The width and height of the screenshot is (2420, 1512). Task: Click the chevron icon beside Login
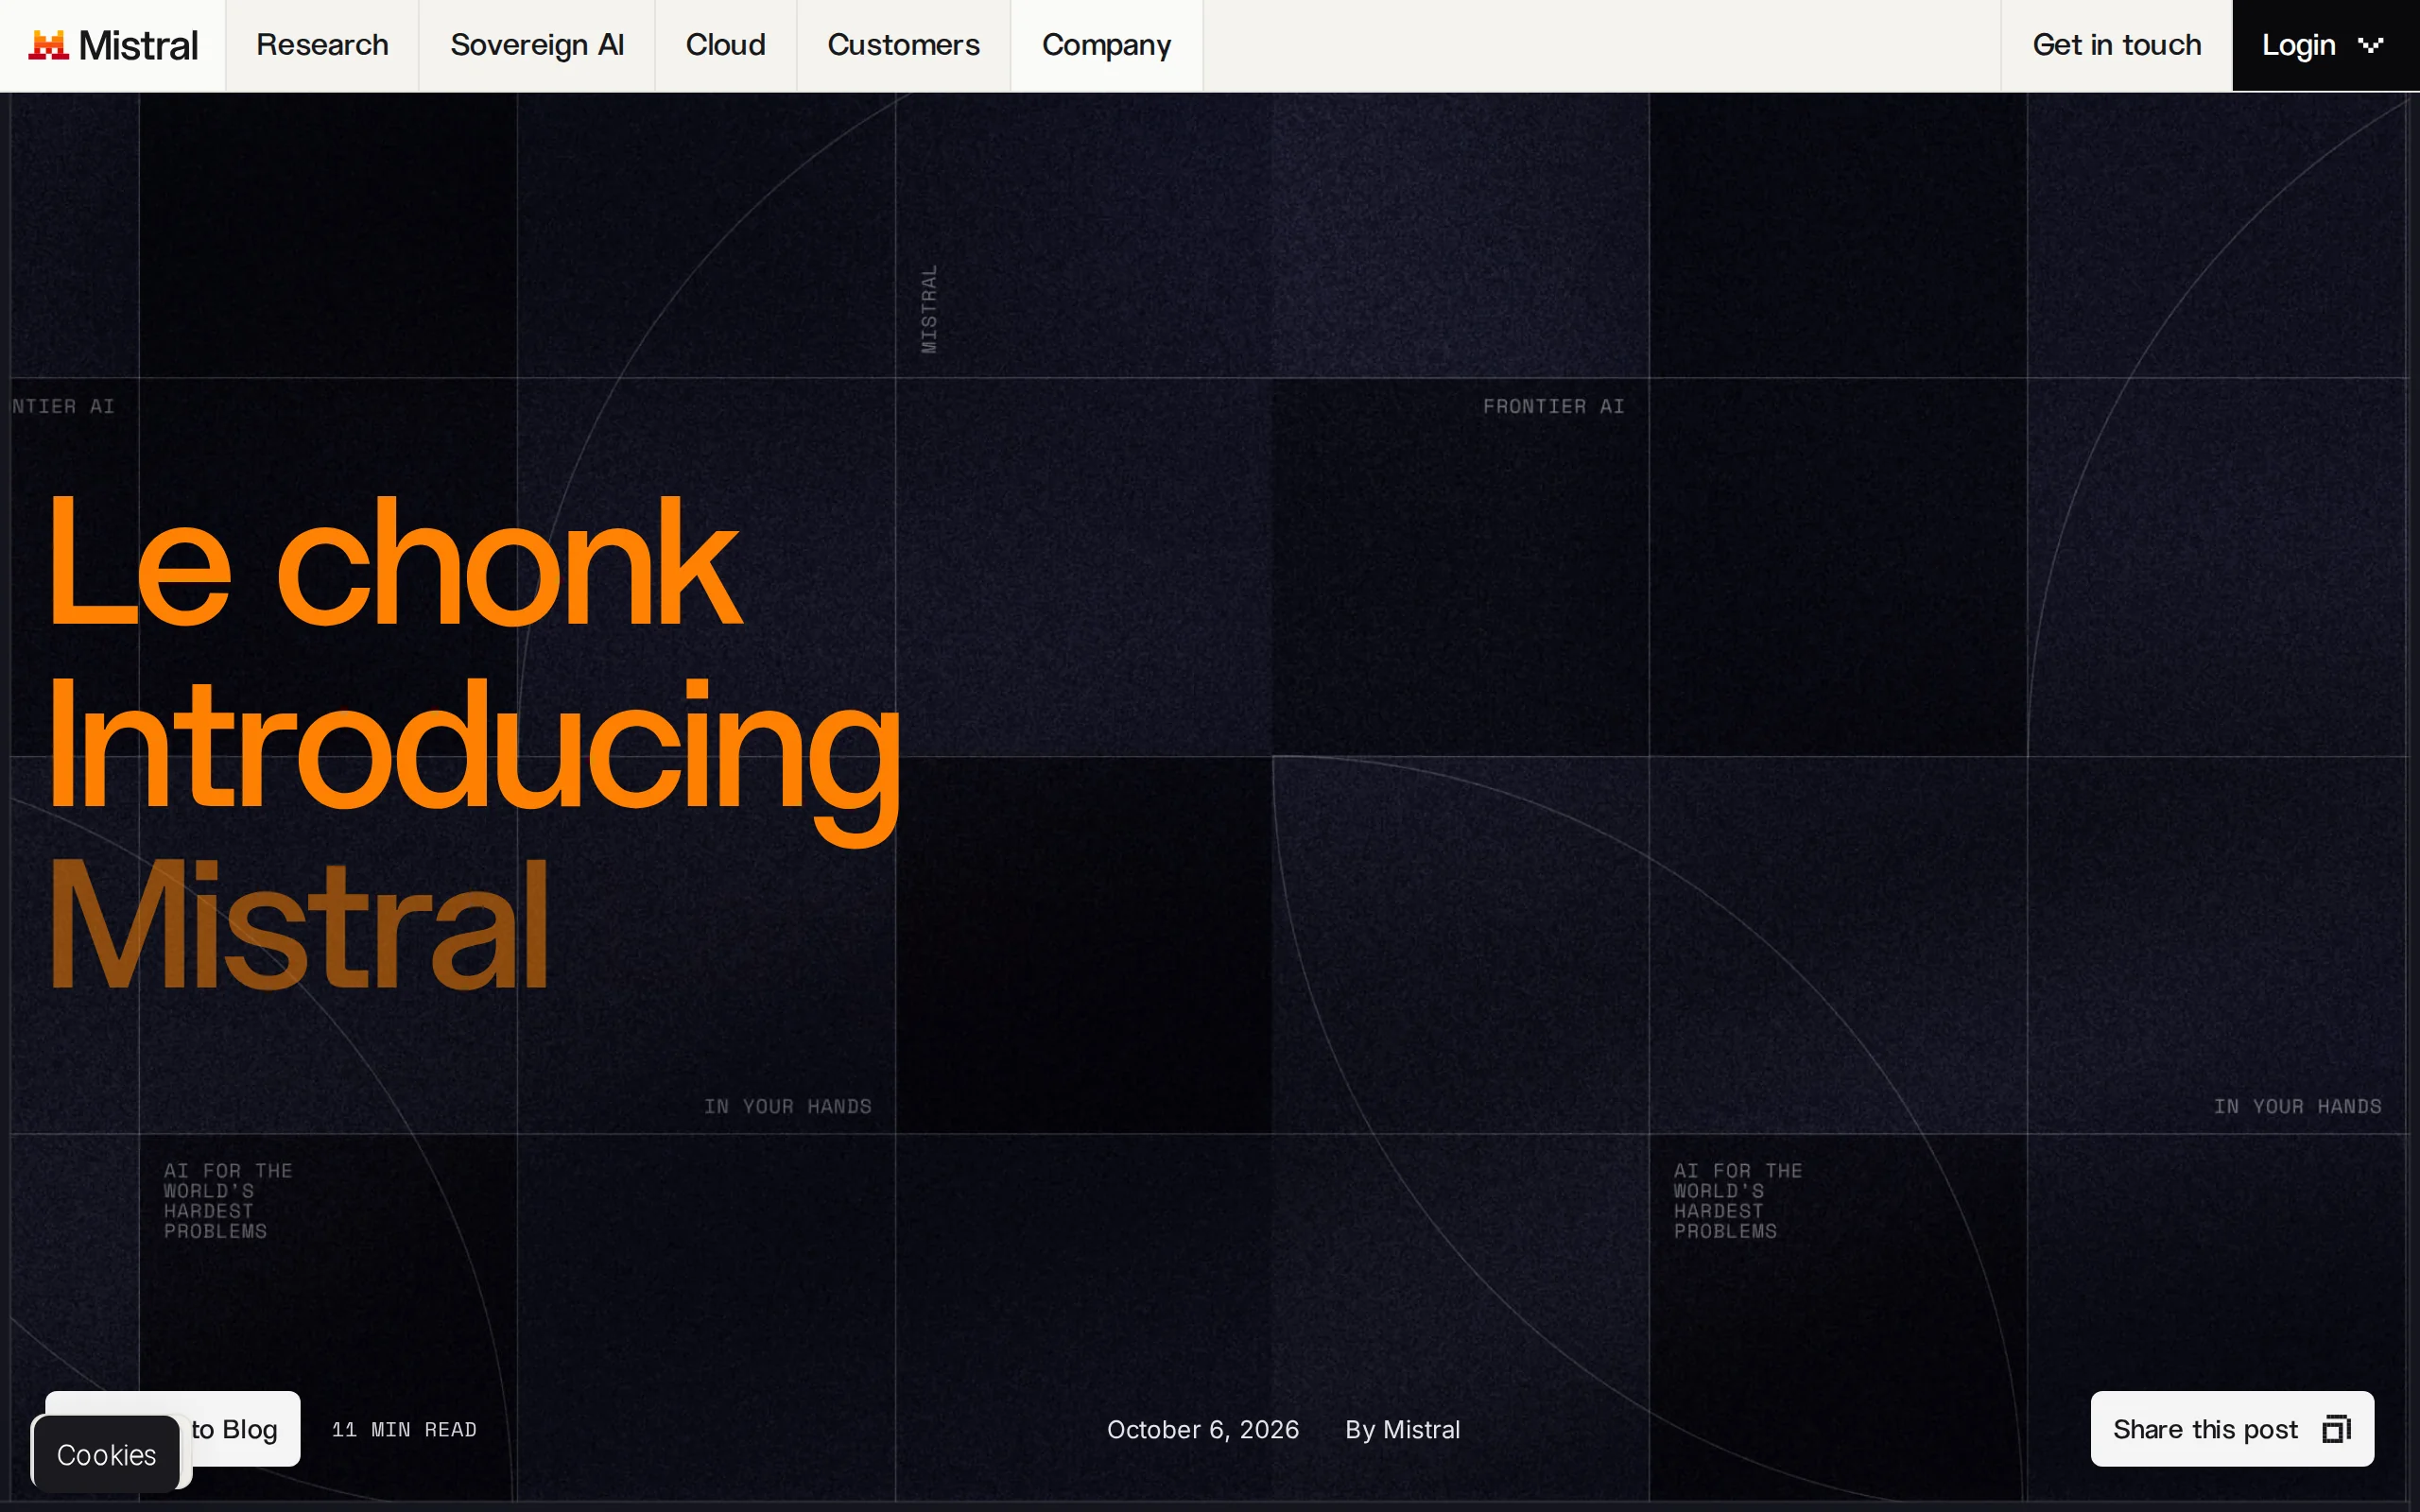click(2370, 45)
